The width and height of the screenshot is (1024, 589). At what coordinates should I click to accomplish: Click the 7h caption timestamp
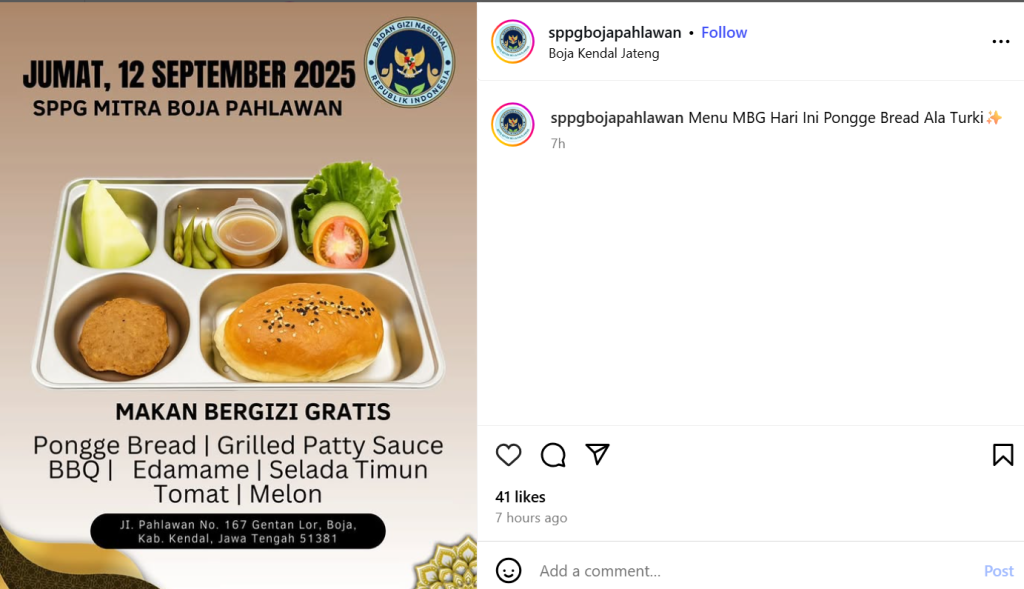coord(558,144)
